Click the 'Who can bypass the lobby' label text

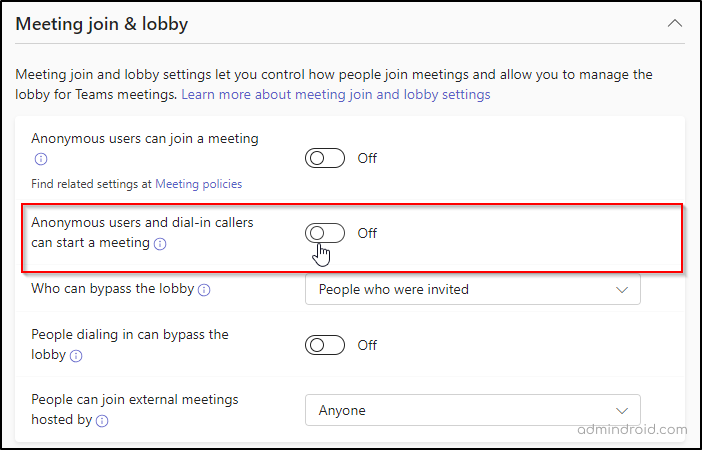pyautogui.click(x=112, y=290)
